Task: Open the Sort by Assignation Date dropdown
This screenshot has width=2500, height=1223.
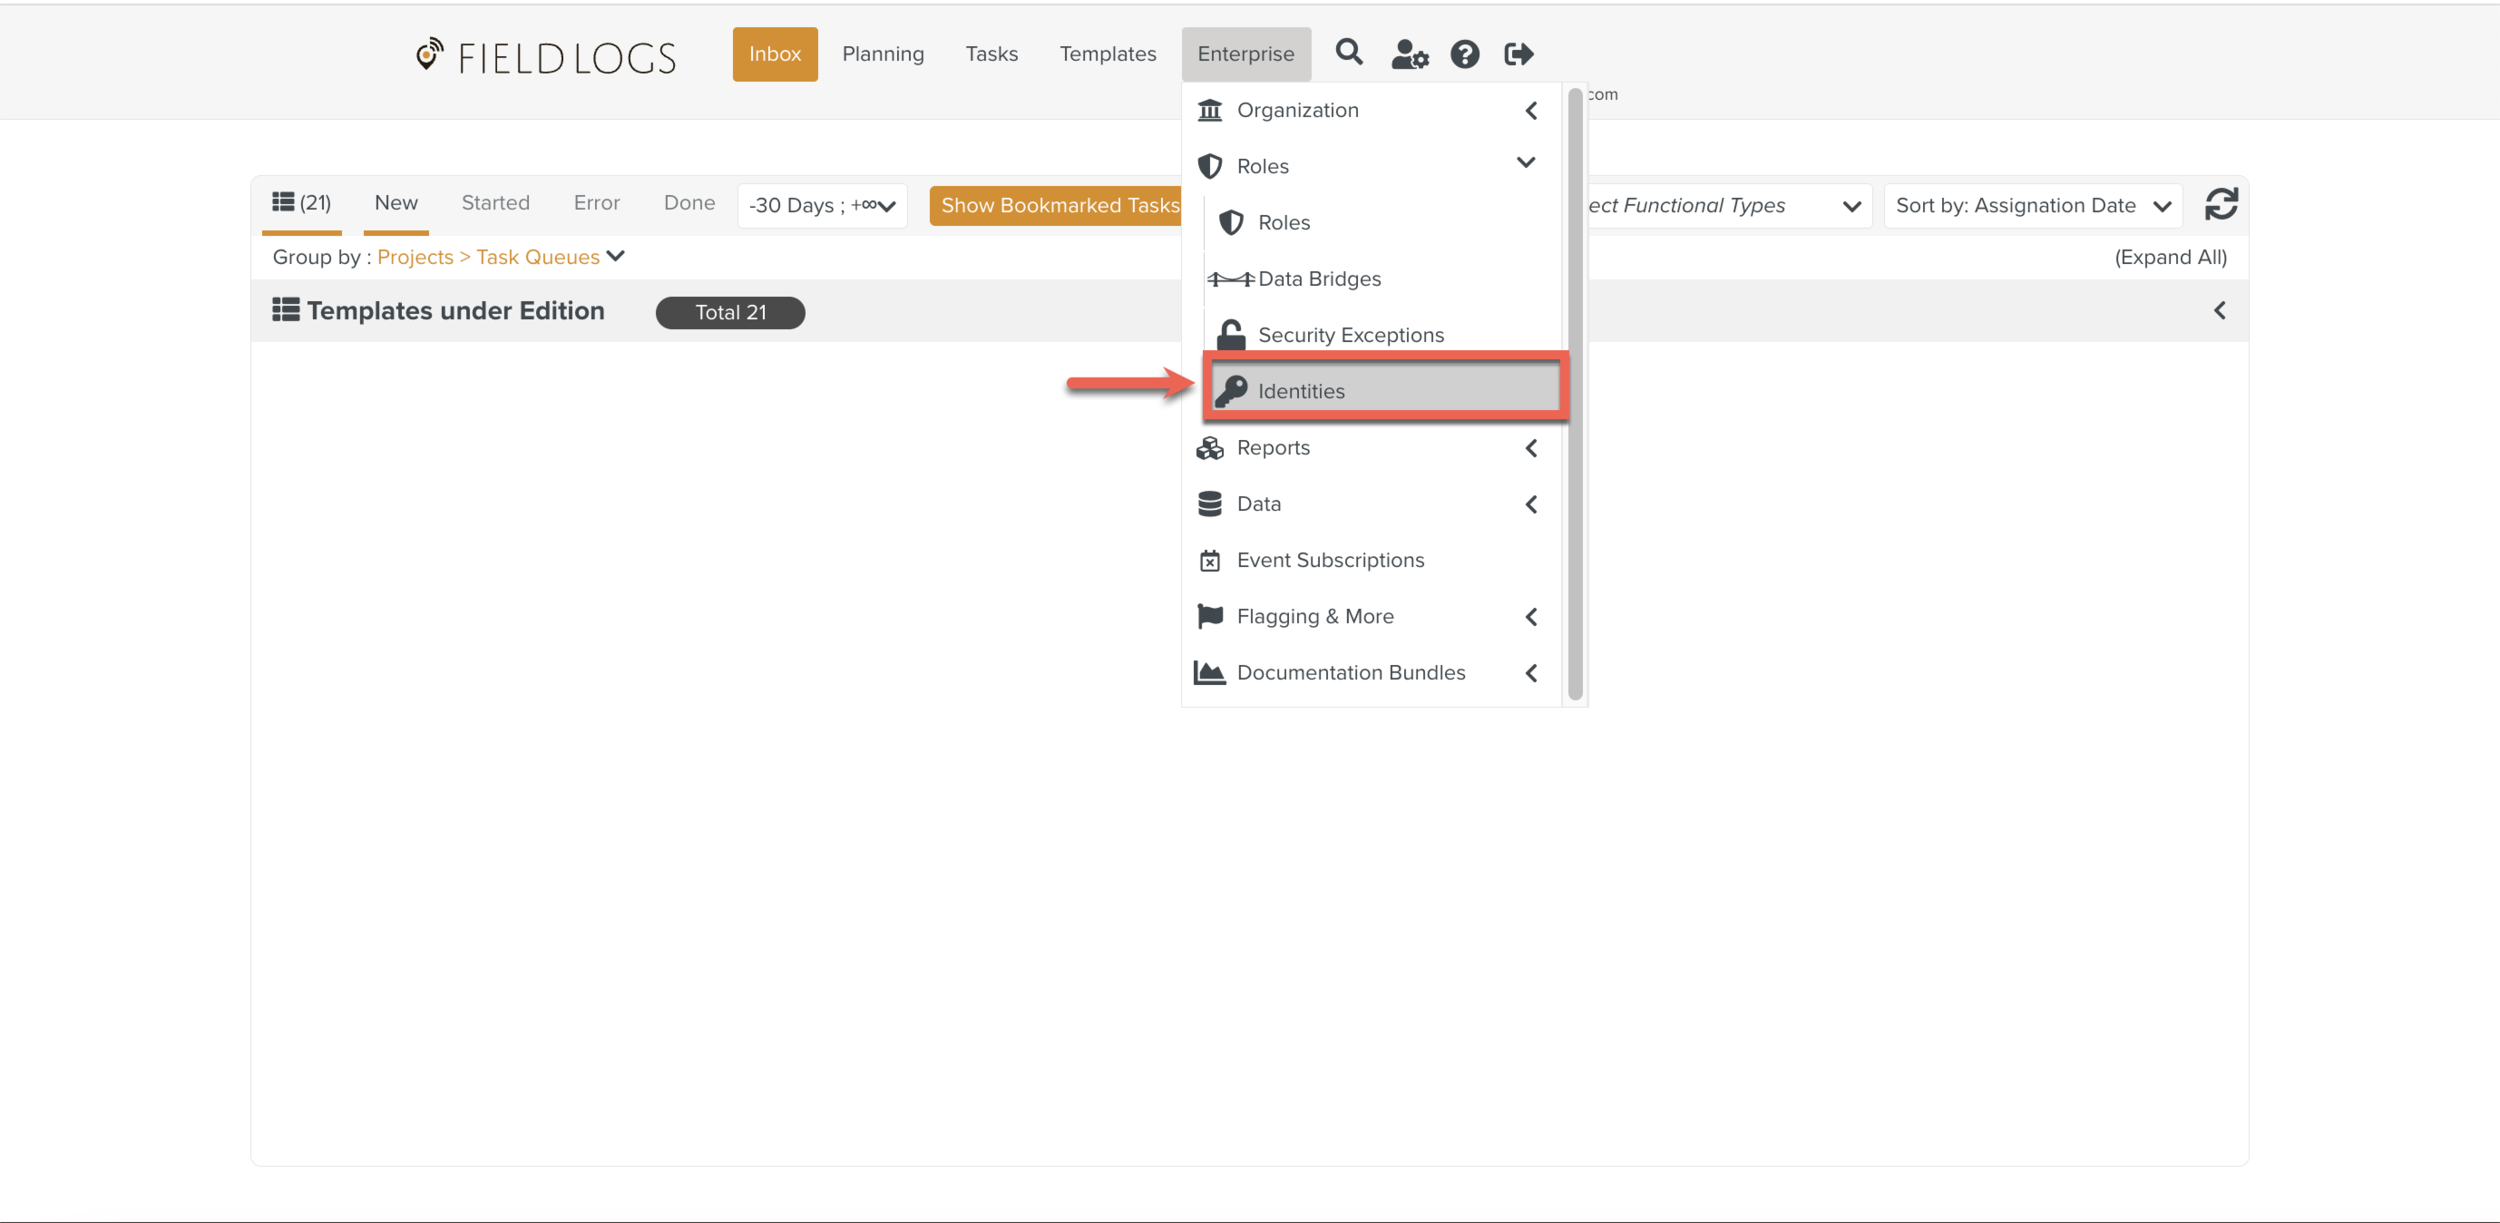Action: (x=2032, y=206)
